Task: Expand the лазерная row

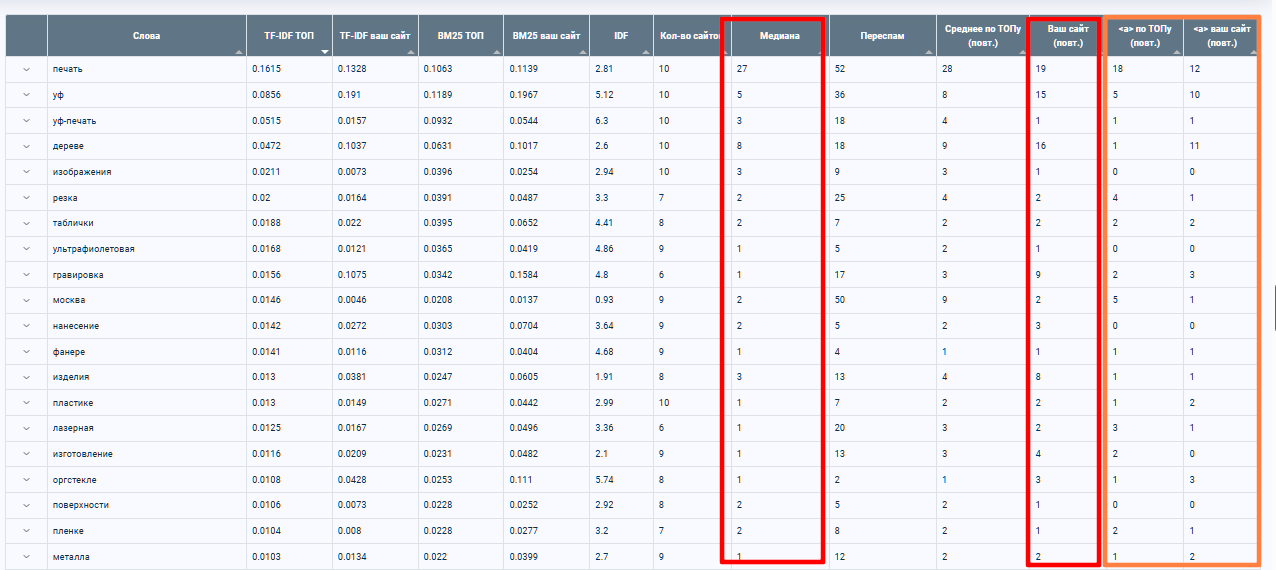Action: pos(26,428)
